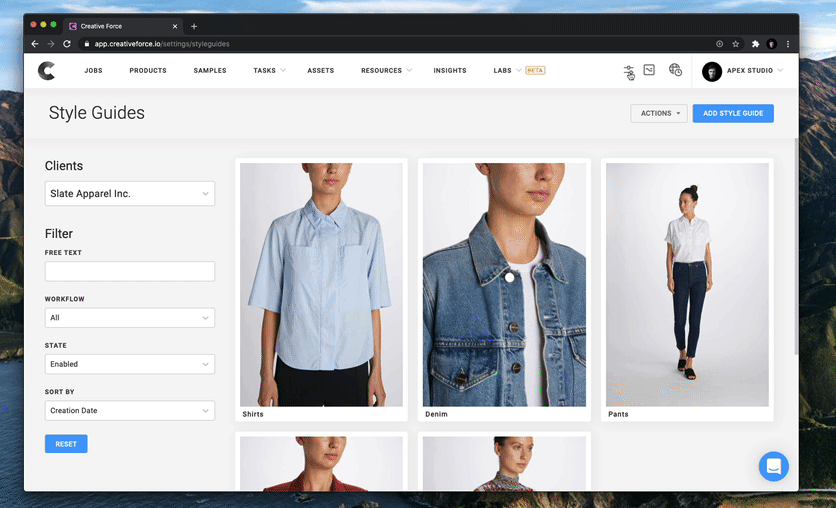Click the Apex Studio profile avatar
The width and height of the screenshot is (836, 508).
tap(712, 71)
